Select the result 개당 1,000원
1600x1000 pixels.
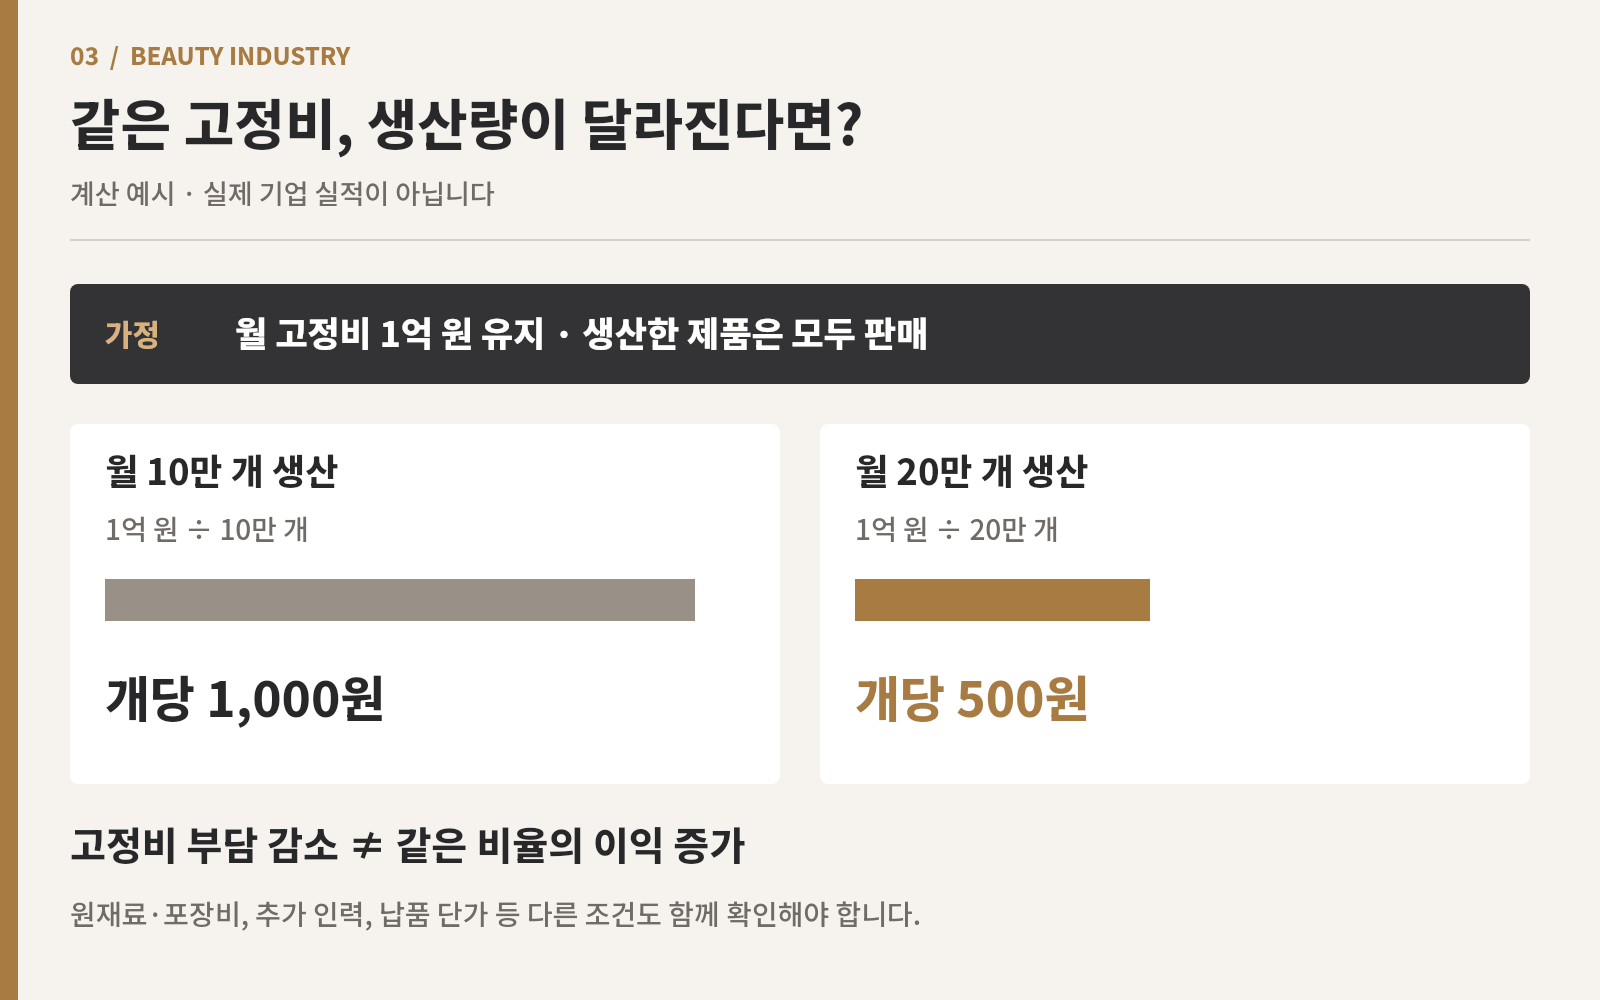[245, 698]
